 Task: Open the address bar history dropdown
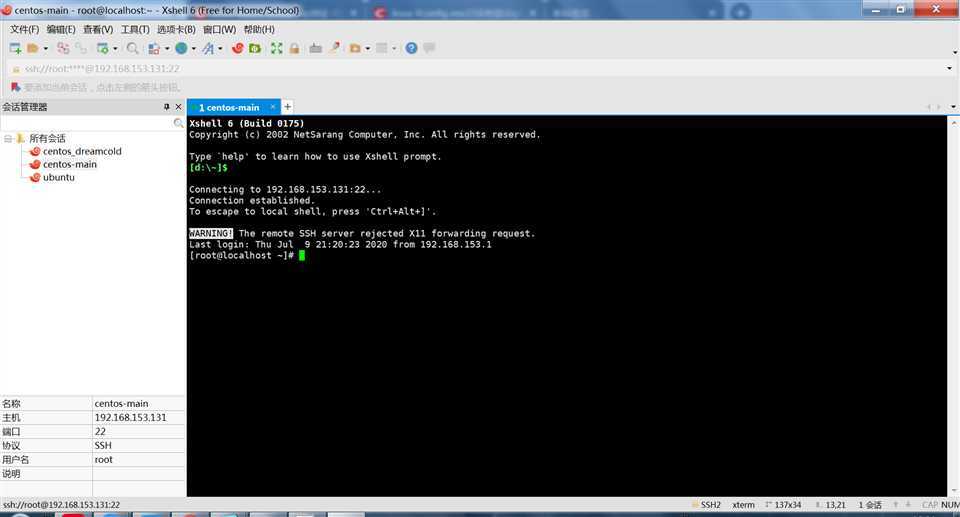[950, 69]
